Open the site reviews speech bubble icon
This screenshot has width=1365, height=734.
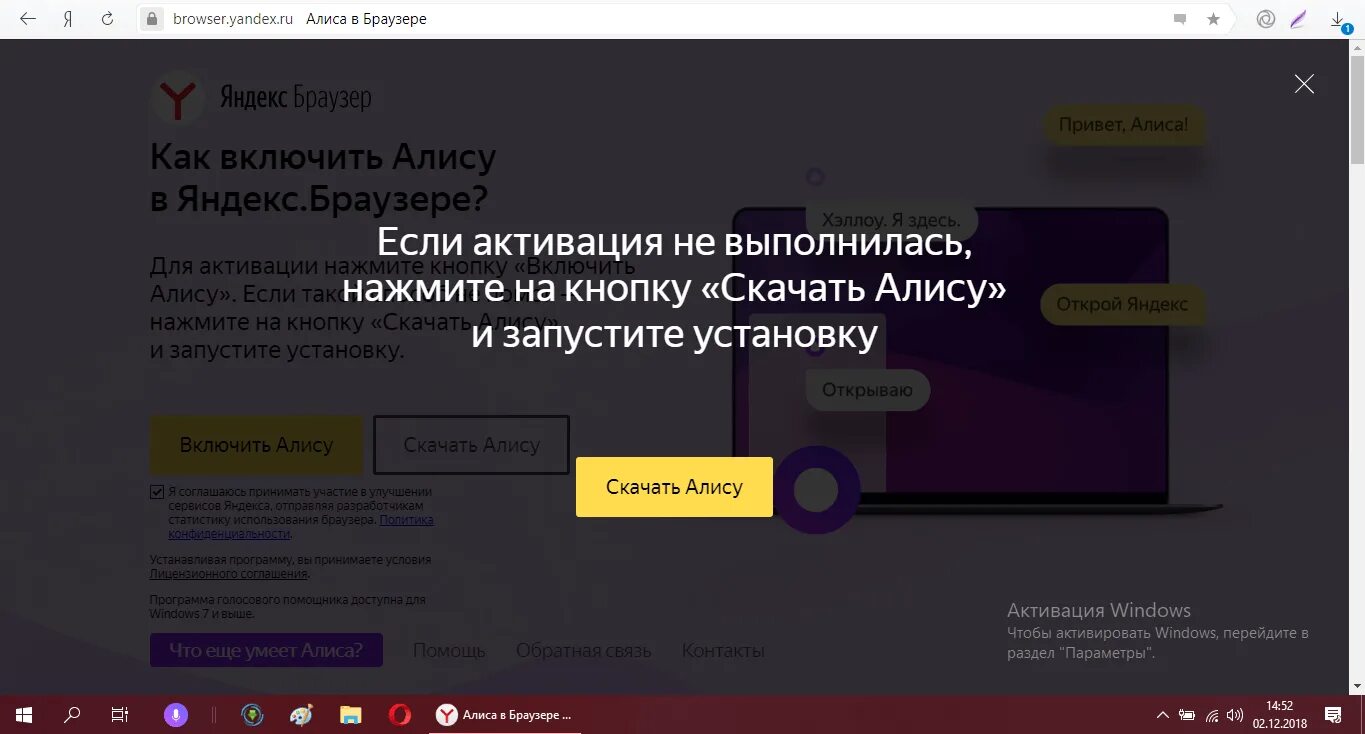1181,19
